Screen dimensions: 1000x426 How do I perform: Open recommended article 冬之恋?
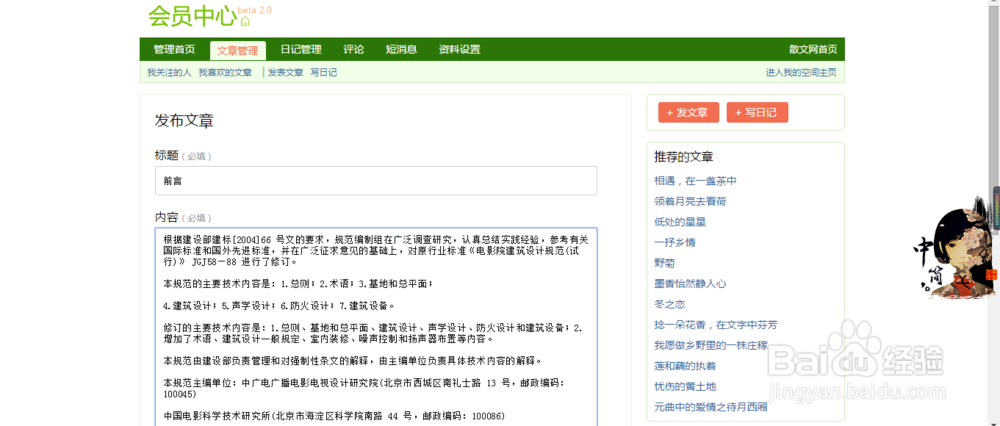(x=670, y=304)
